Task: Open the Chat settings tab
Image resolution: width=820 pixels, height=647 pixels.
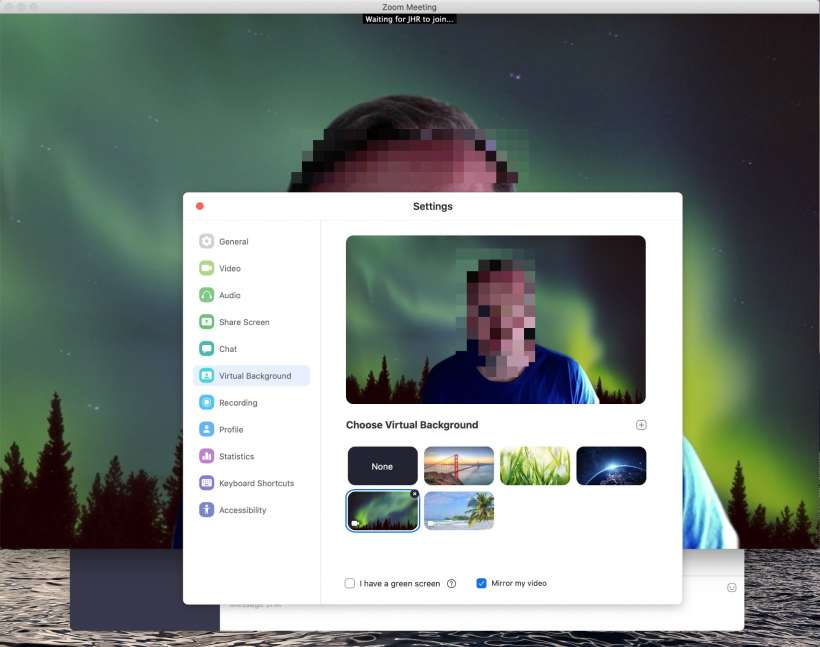Action: coord(252,348)
